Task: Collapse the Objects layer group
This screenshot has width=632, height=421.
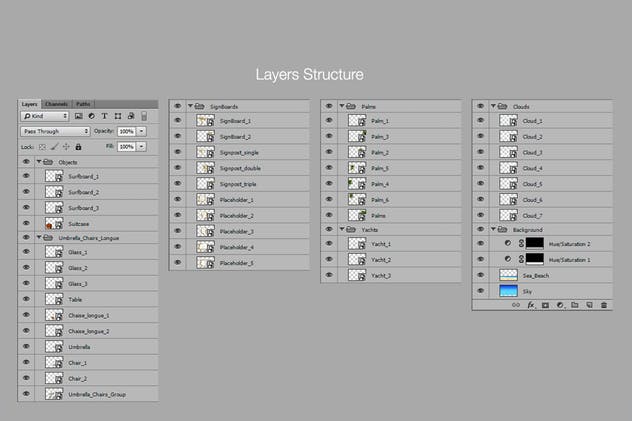Action: 39,161
